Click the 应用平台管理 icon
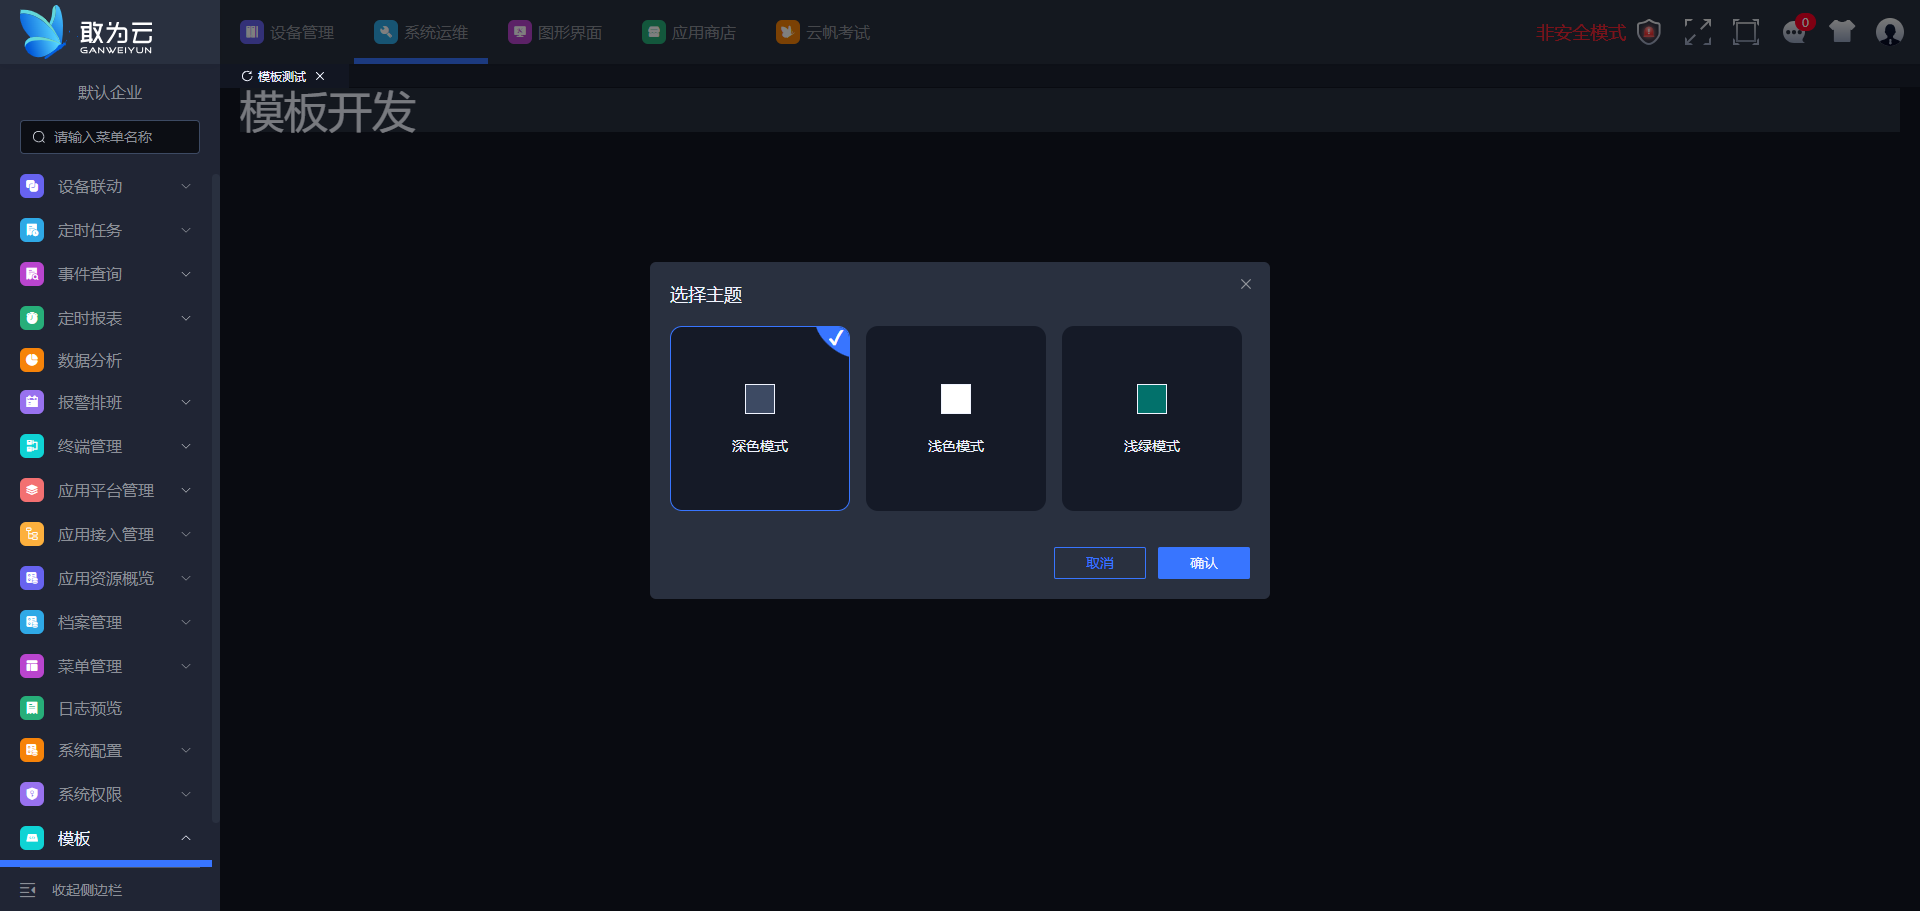This screenshot has width=1920, height=911. click(32, 490)
